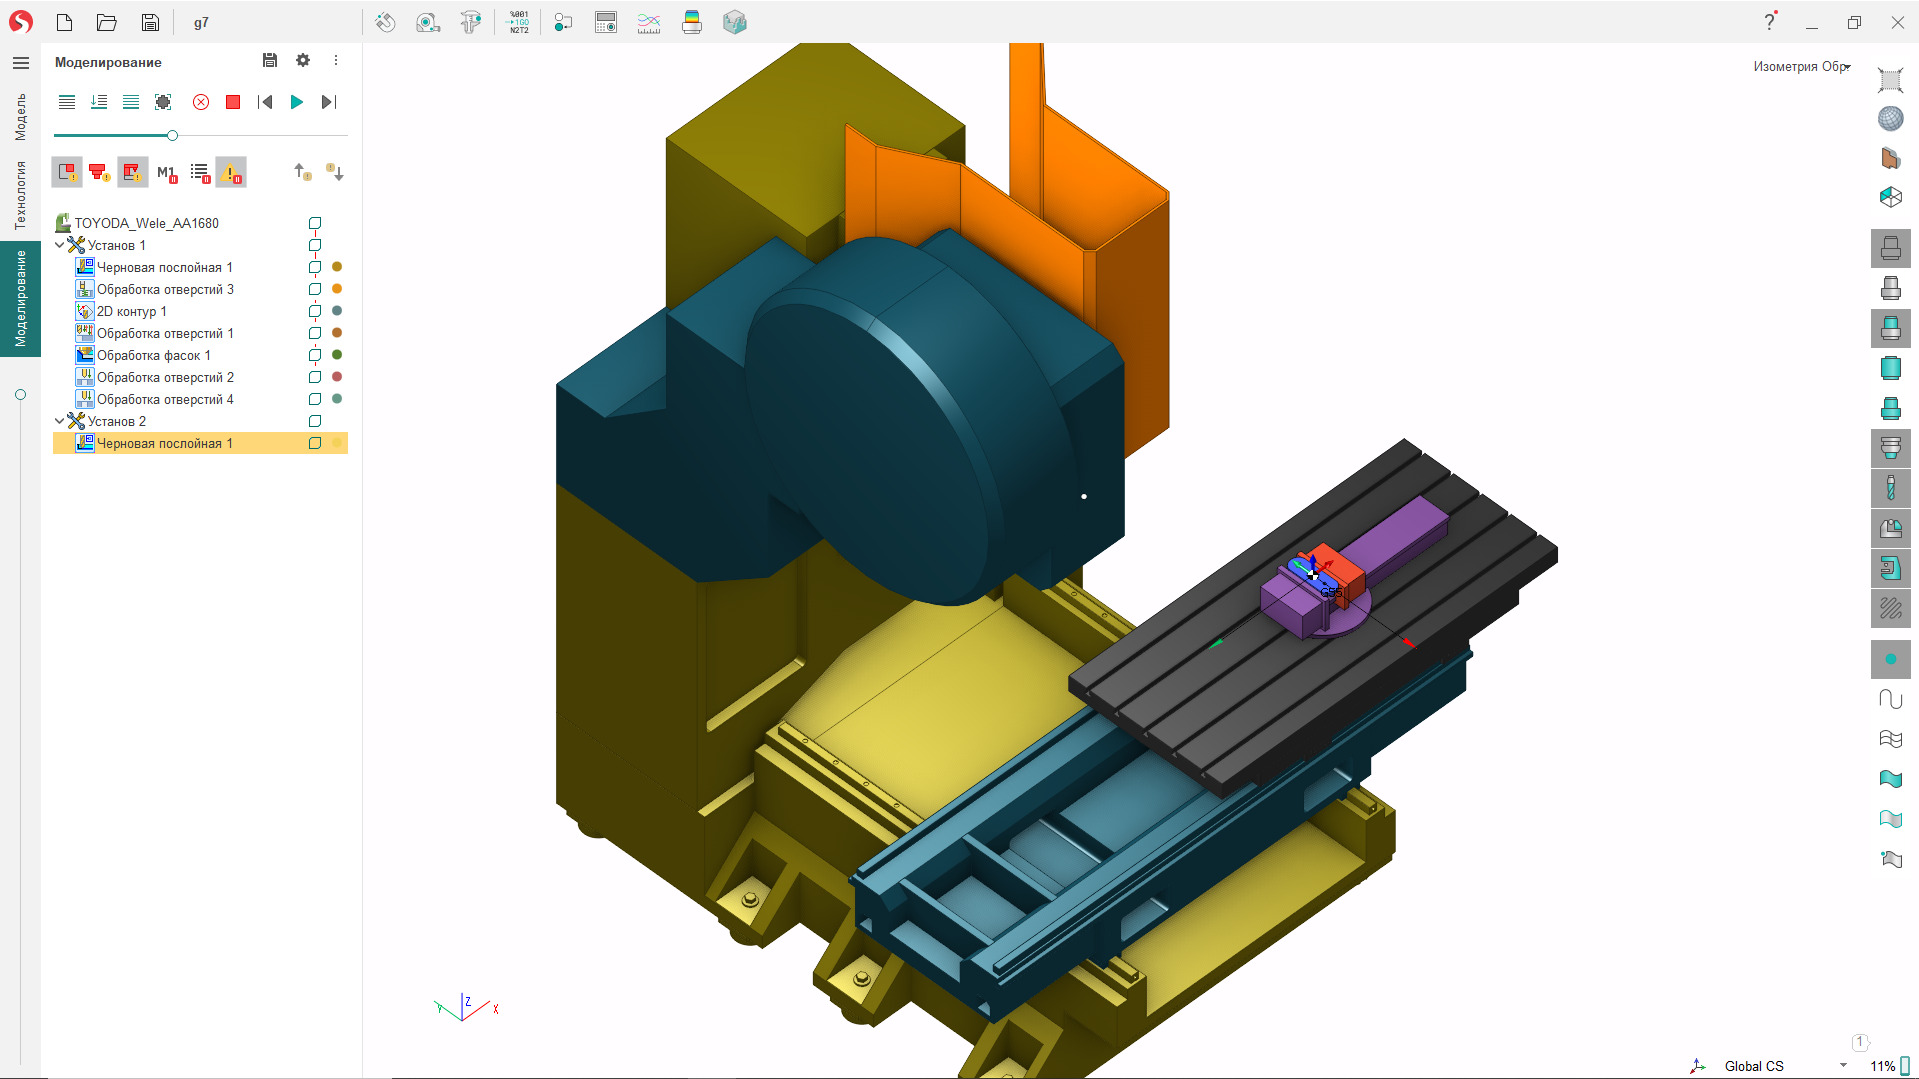1919x1079 pixels.
Task: Select the drill tool display icon in right sidebar
Action: [1890, 488]
